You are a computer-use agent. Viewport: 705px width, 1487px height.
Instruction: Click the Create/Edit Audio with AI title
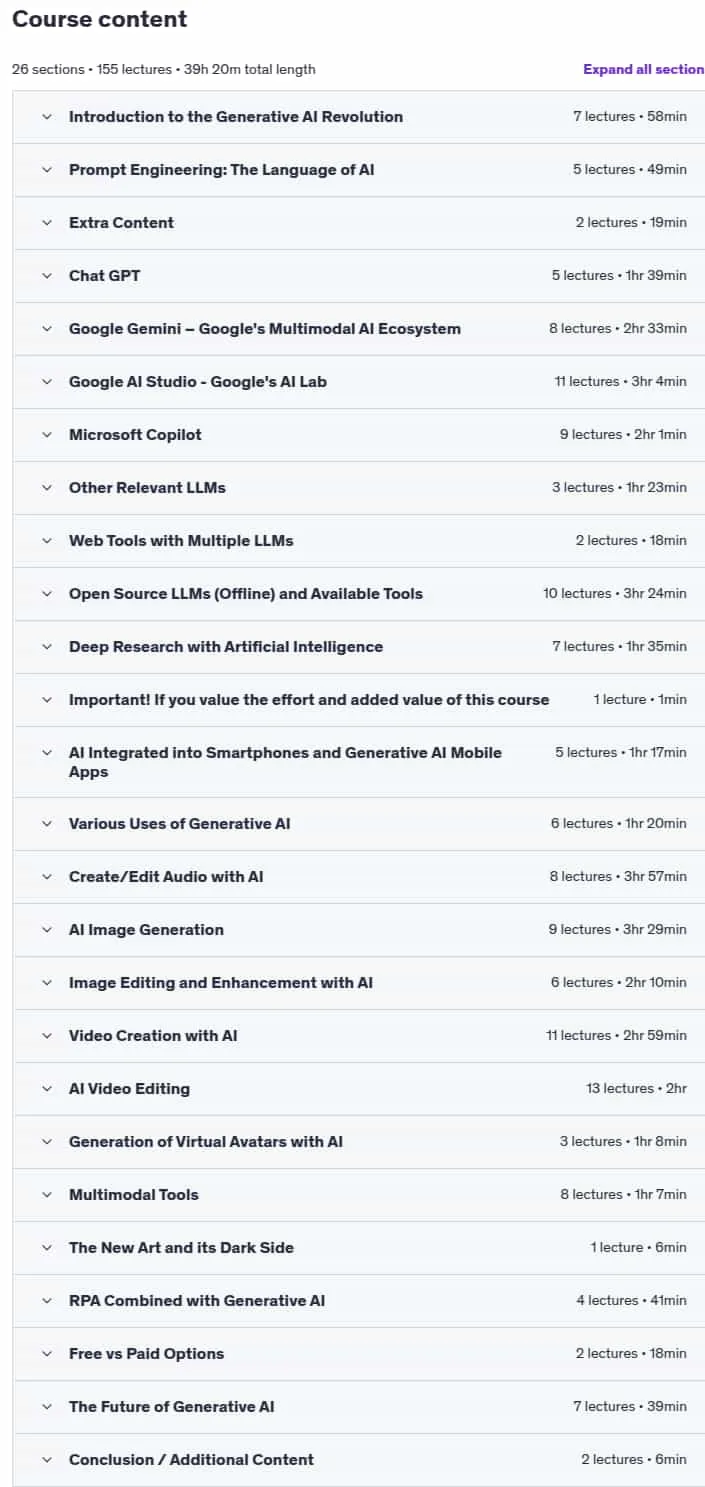(166, 877)
